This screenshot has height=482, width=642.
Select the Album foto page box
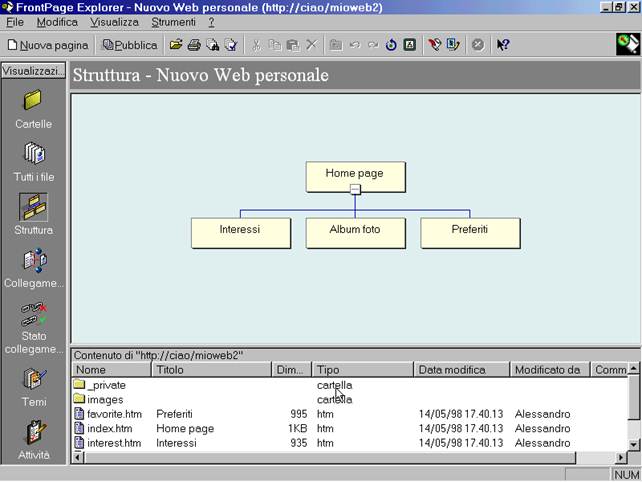(x=355, y=233)
